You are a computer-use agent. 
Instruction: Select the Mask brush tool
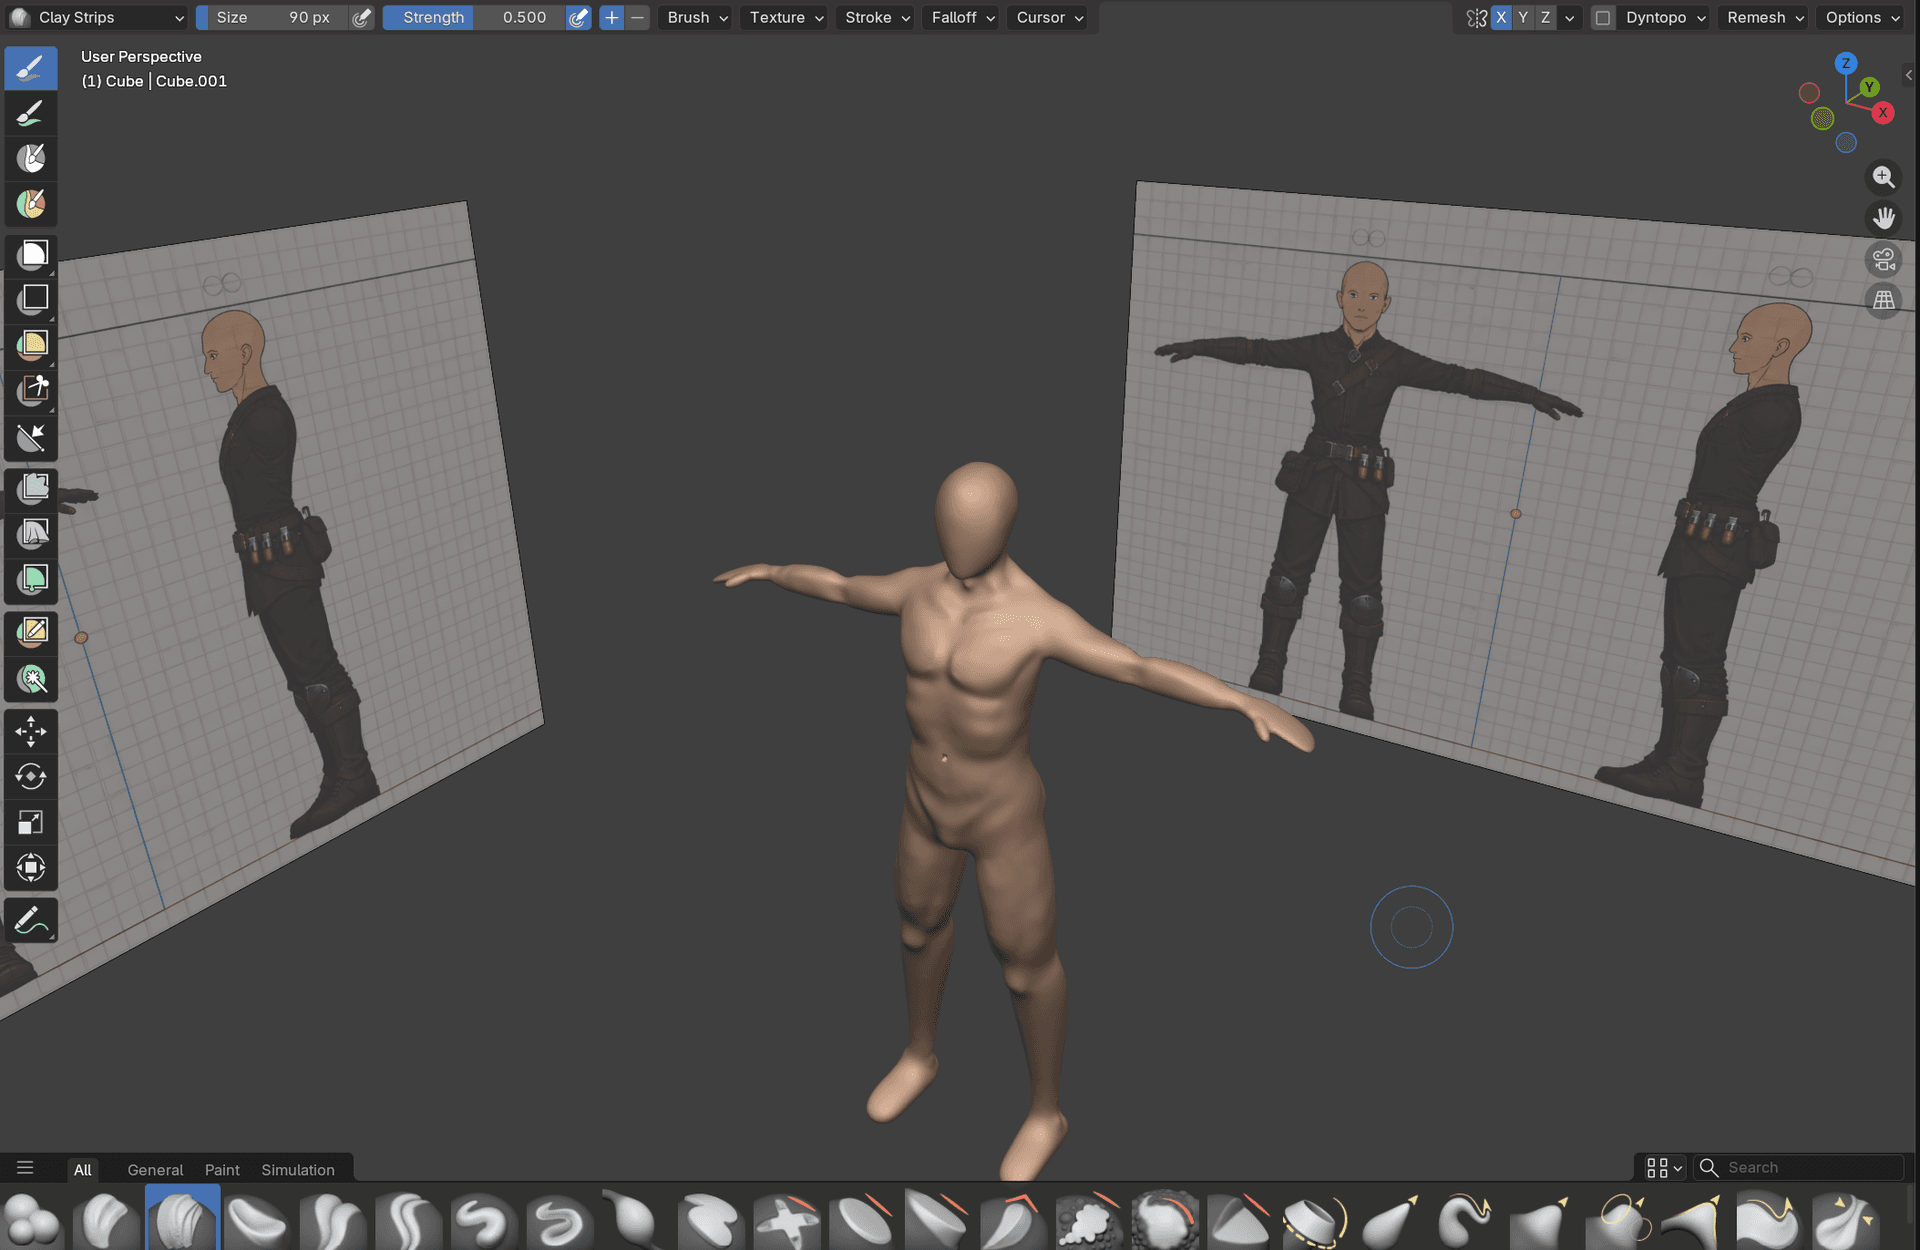(31, 158)
